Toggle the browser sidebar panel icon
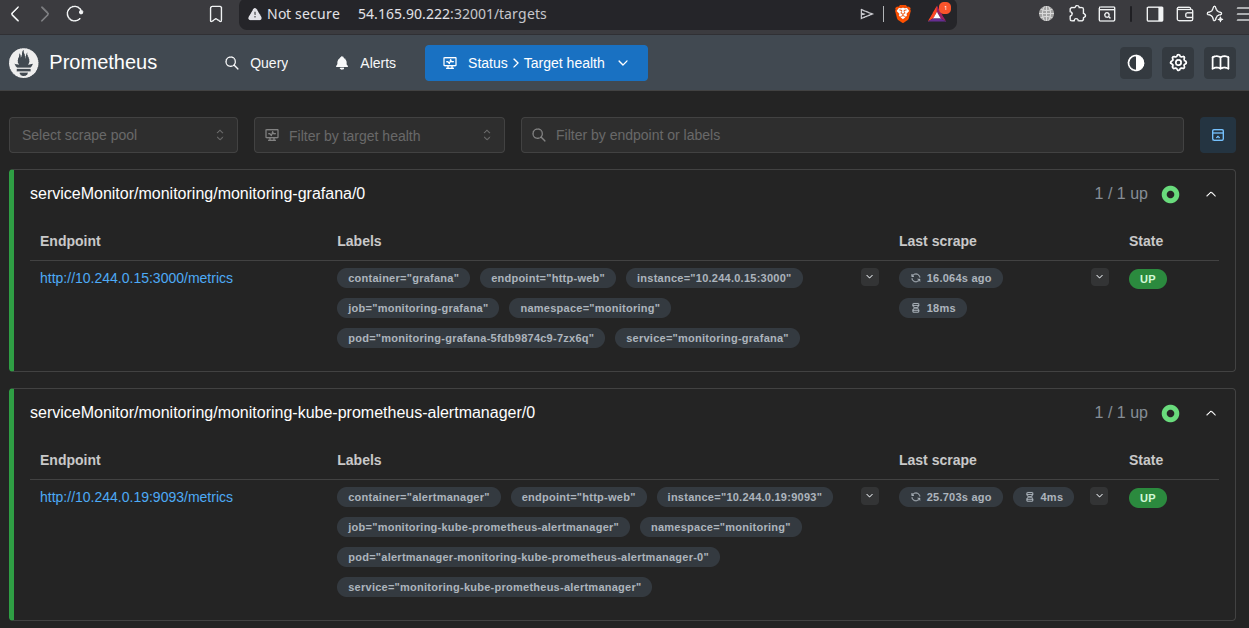This screenshot has height=628, width=1249. [x=1154, y=14]
